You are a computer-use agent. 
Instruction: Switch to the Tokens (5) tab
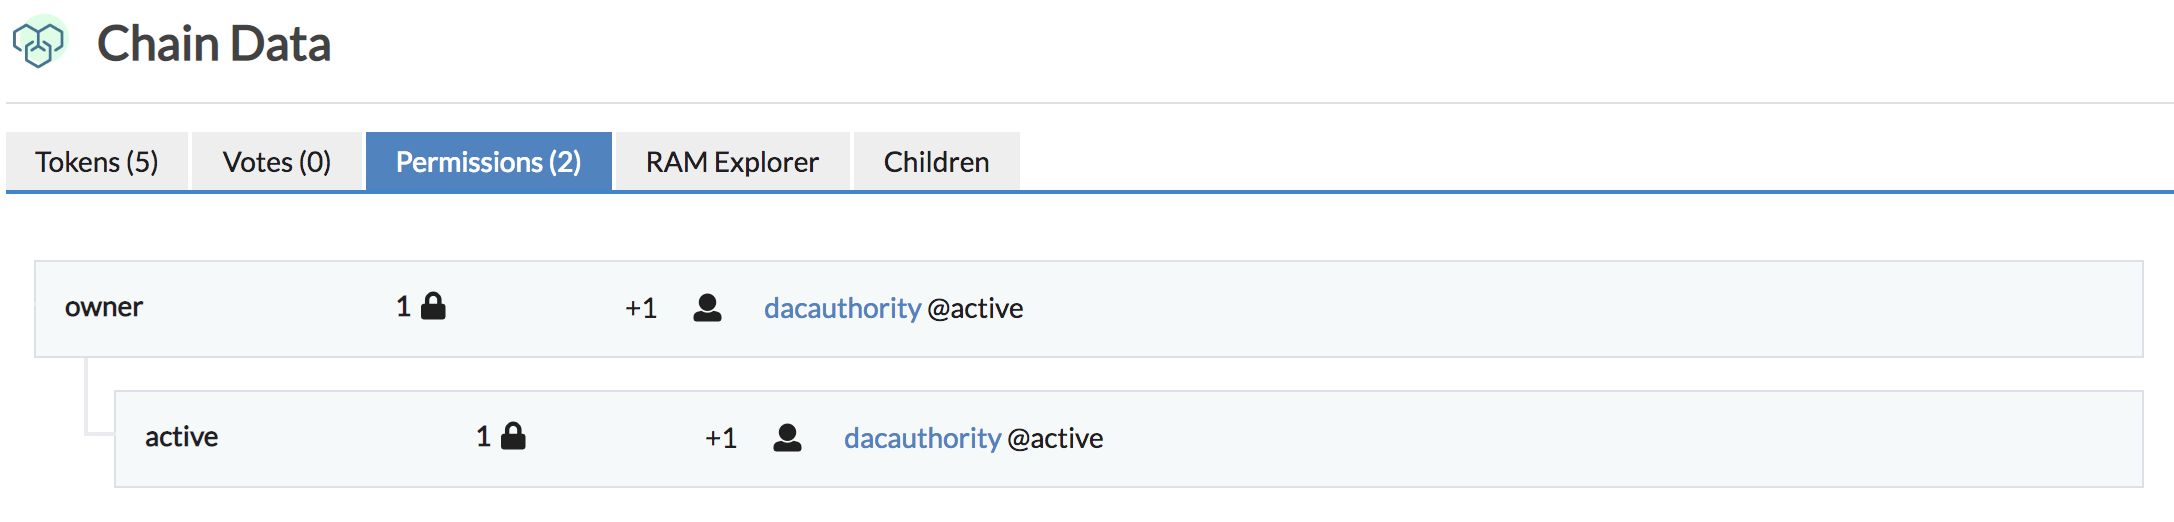[x=97, y=162]
